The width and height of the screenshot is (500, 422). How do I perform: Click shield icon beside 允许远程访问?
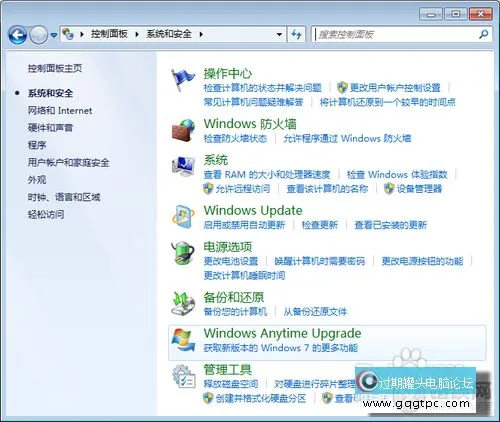(208, 189)
